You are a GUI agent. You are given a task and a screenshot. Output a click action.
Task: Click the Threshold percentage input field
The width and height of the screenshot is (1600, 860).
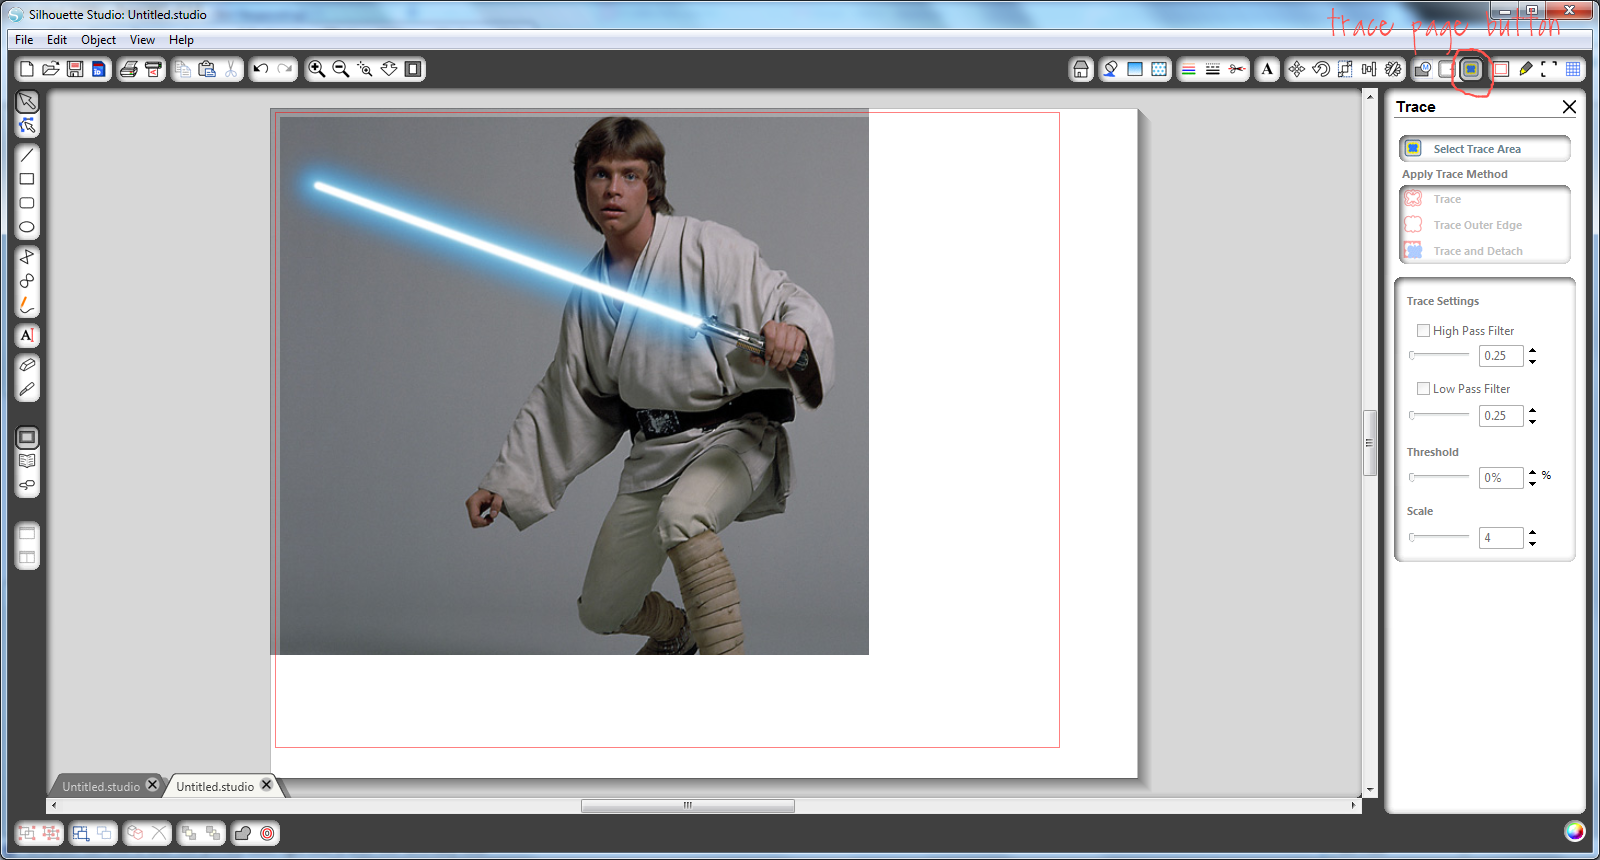tap(1501, 478)
